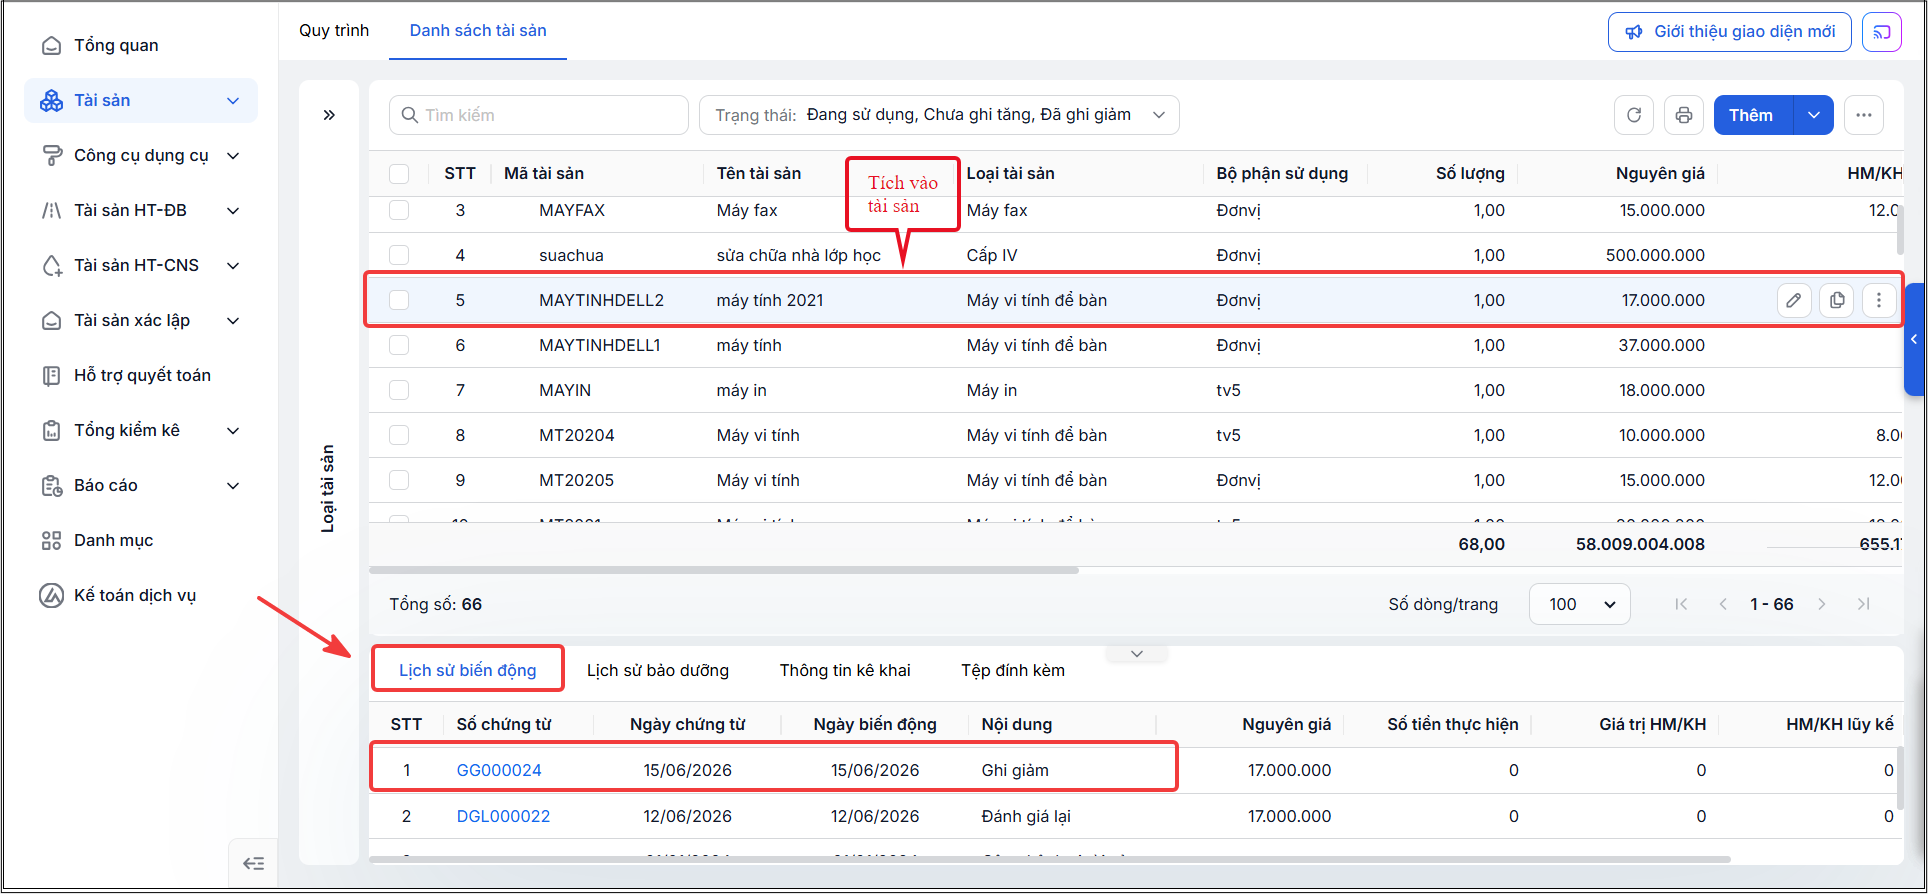
Task: Check the box for MT20205 row
Action: [399, 480]
